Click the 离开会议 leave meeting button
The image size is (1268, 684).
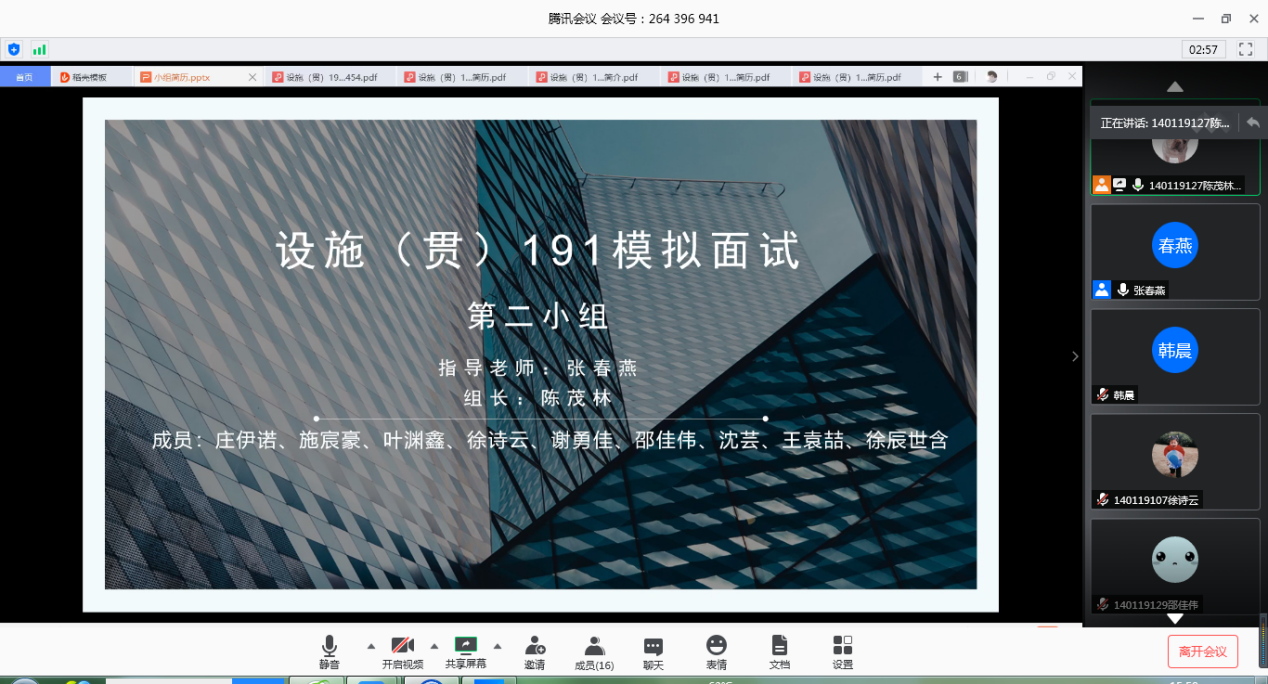[1202, 651]
